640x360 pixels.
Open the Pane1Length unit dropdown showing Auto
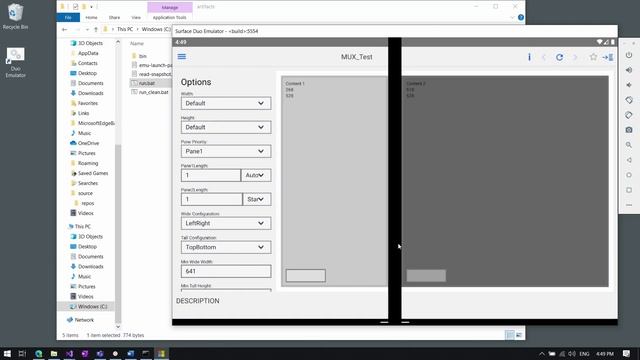256,175
